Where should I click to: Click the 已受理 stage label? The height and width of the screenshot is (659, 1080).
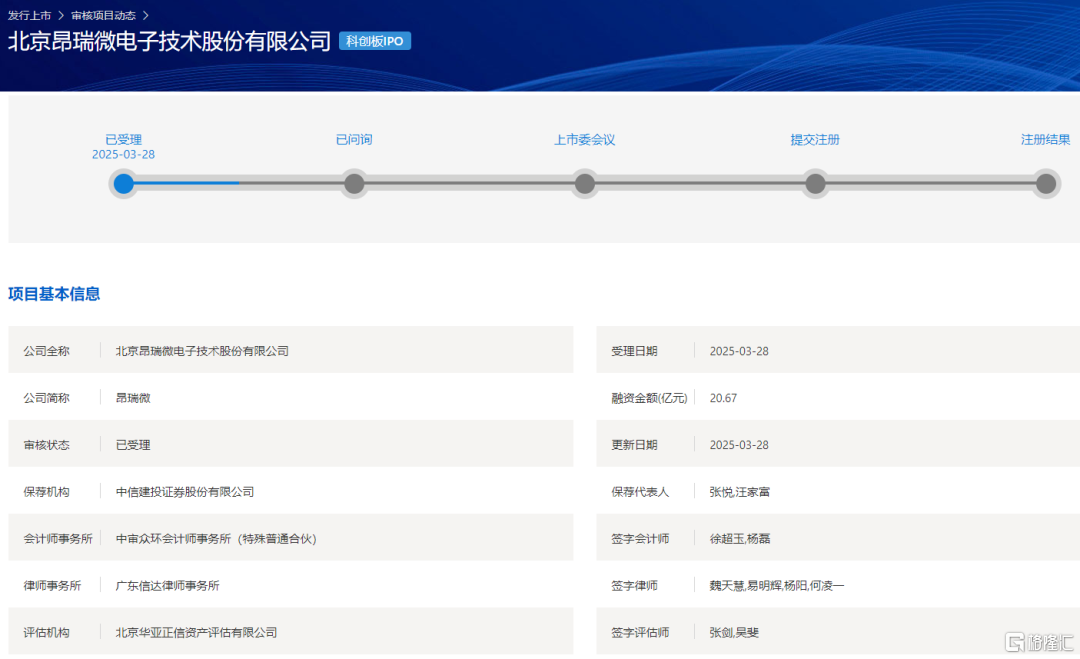coord(123,140)
